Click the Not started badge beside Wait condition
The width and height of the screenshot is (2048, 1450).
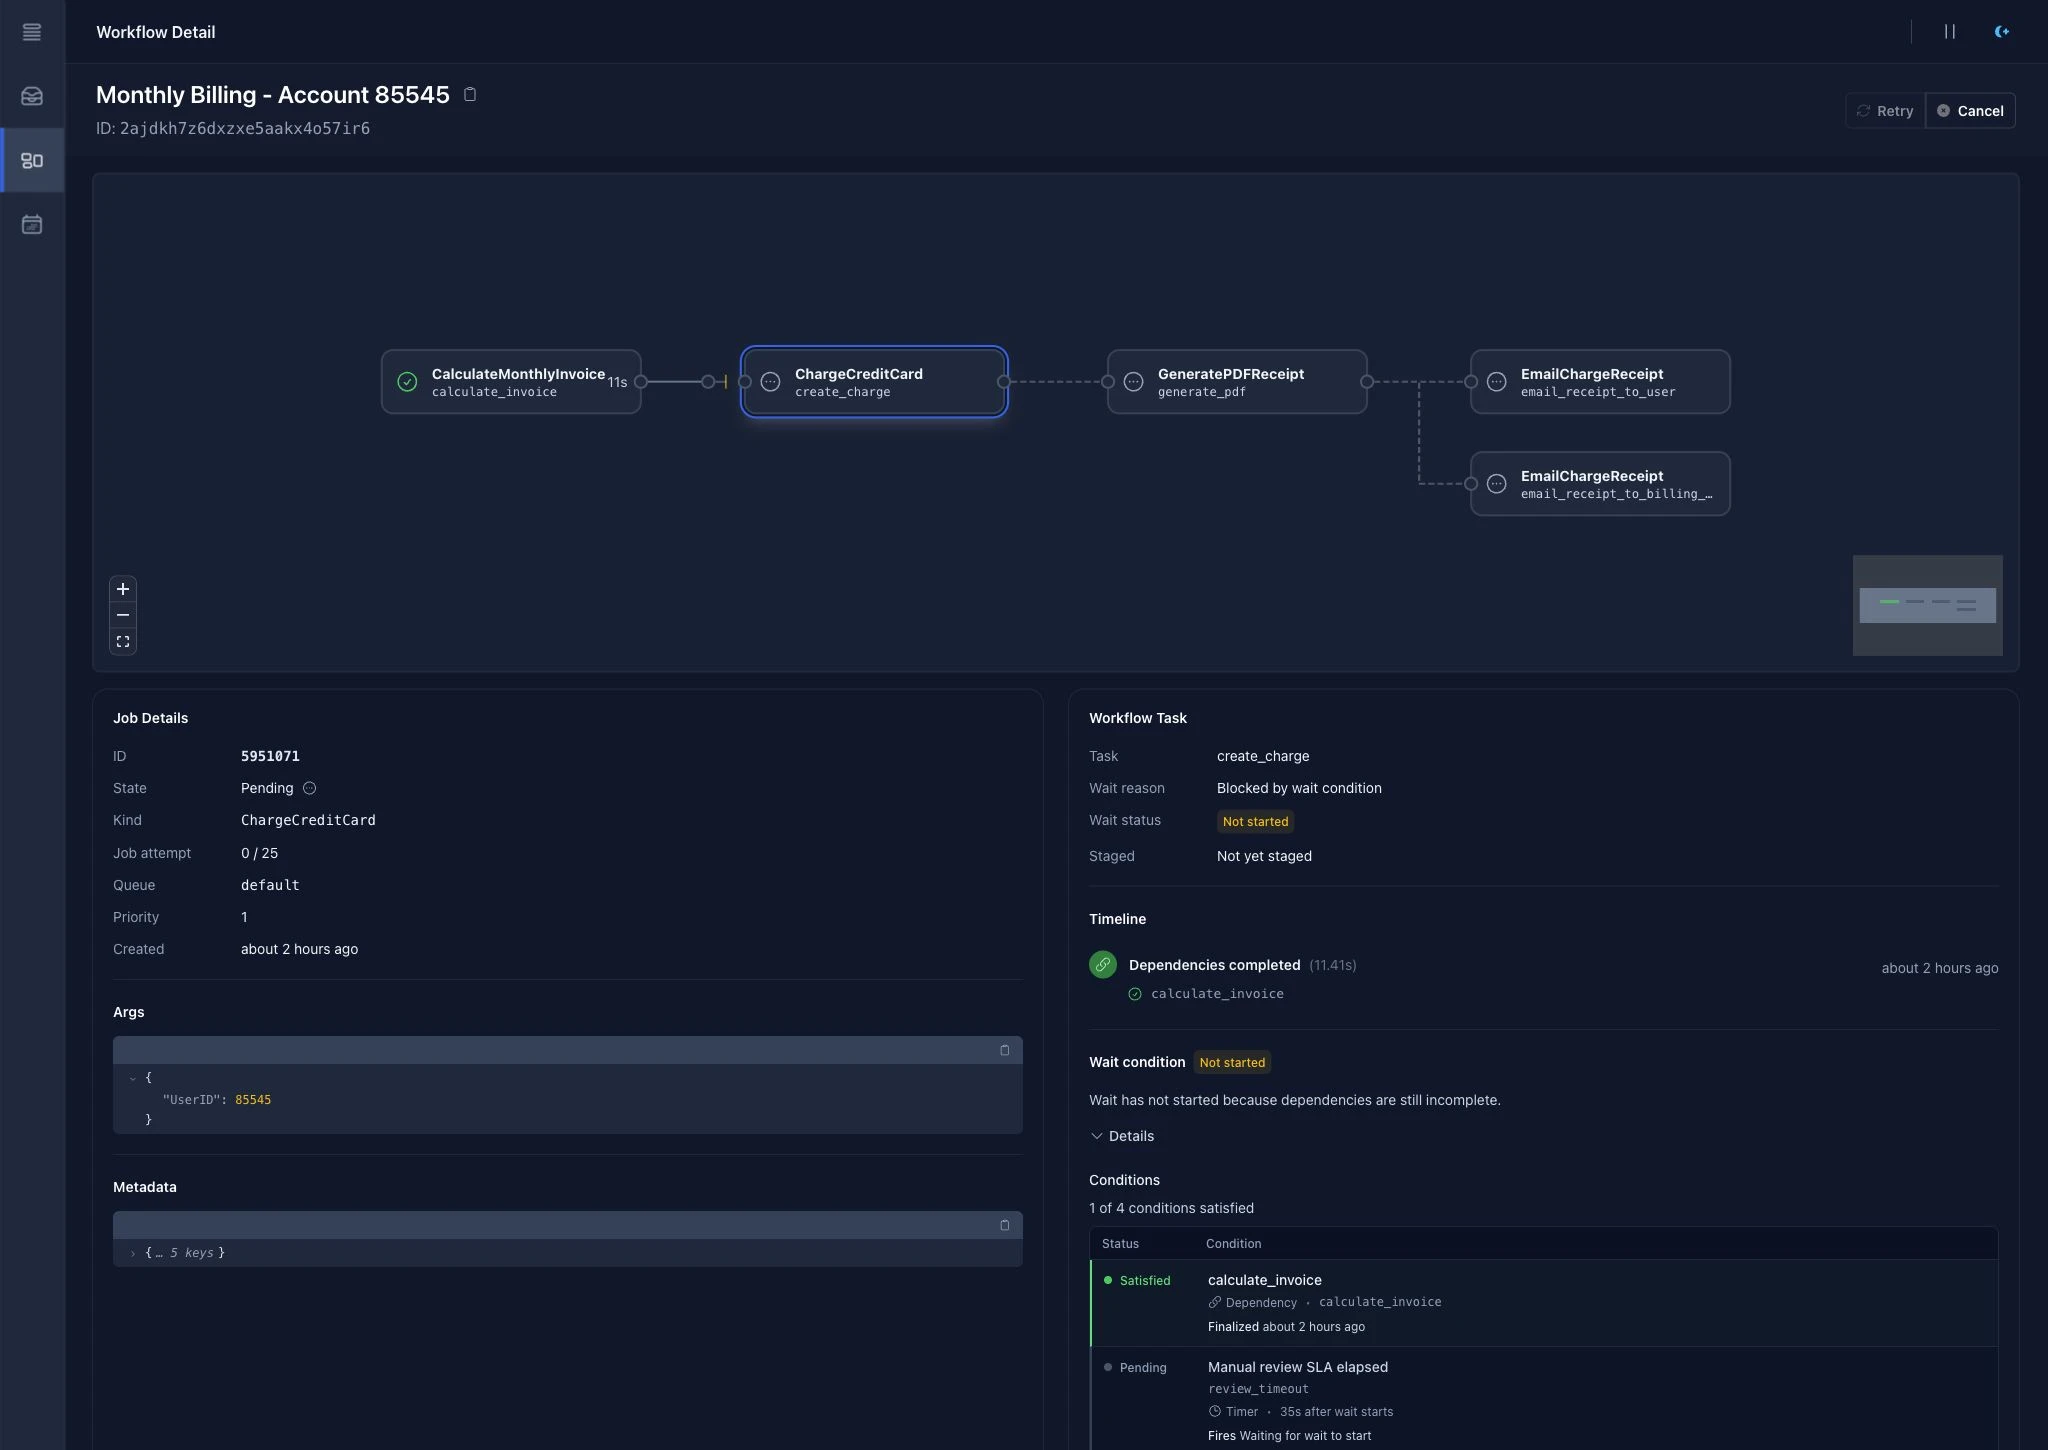pyautogui.click(x=1232, y=1062)
